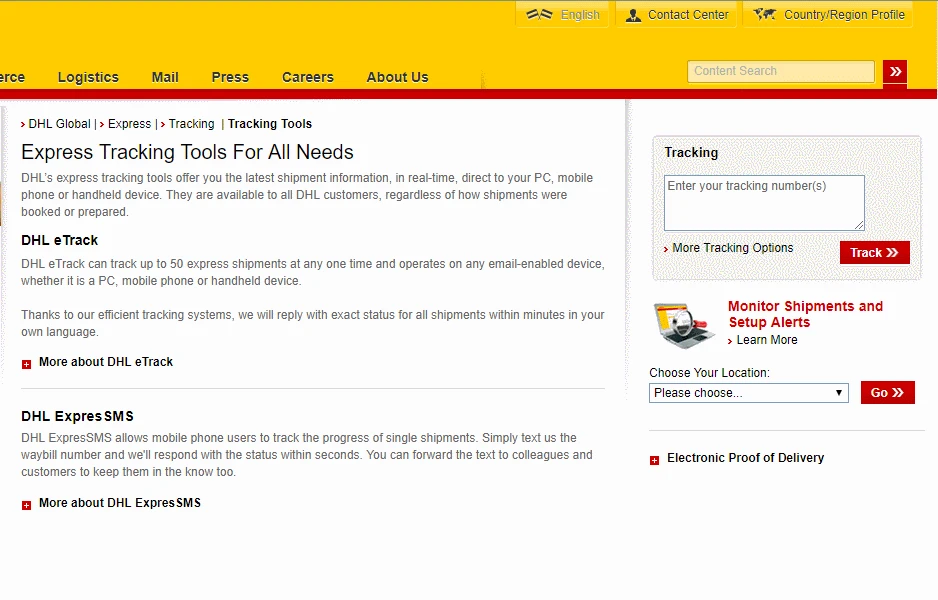Click plus icon beside More about DHL eTrack

coord(26,364)
